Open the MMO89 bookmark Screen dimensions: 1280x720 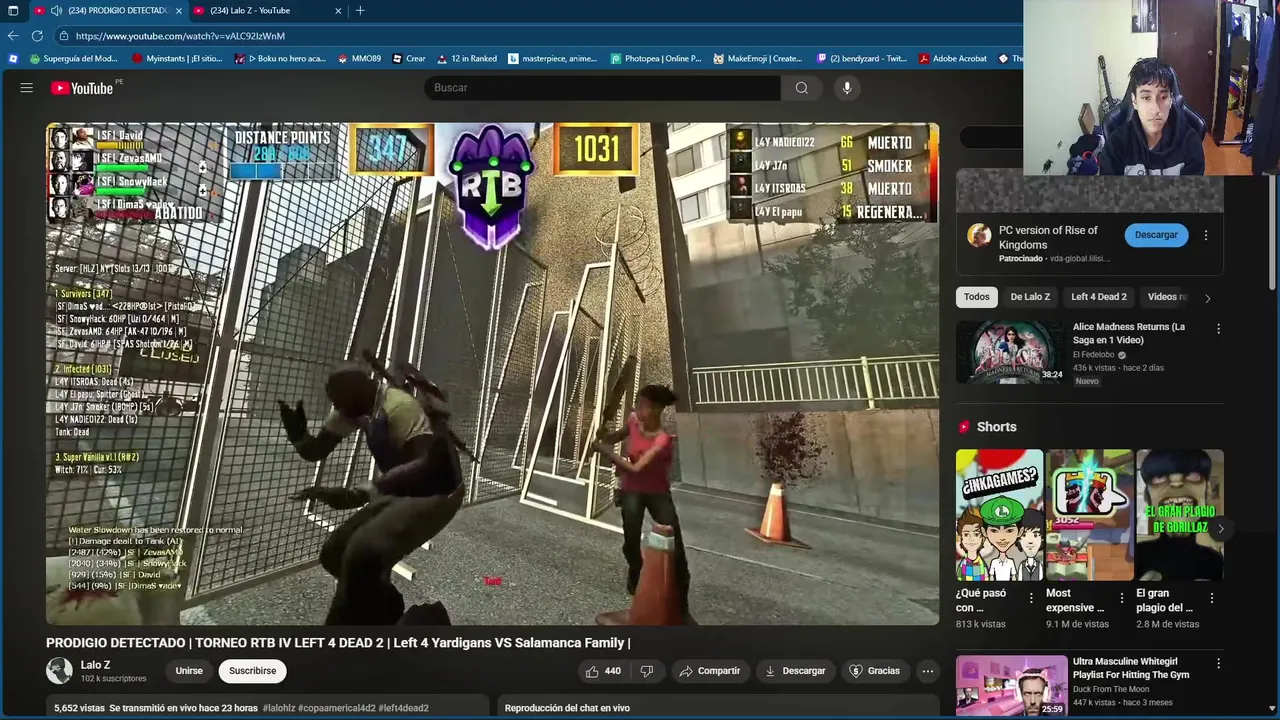[359, 59]
